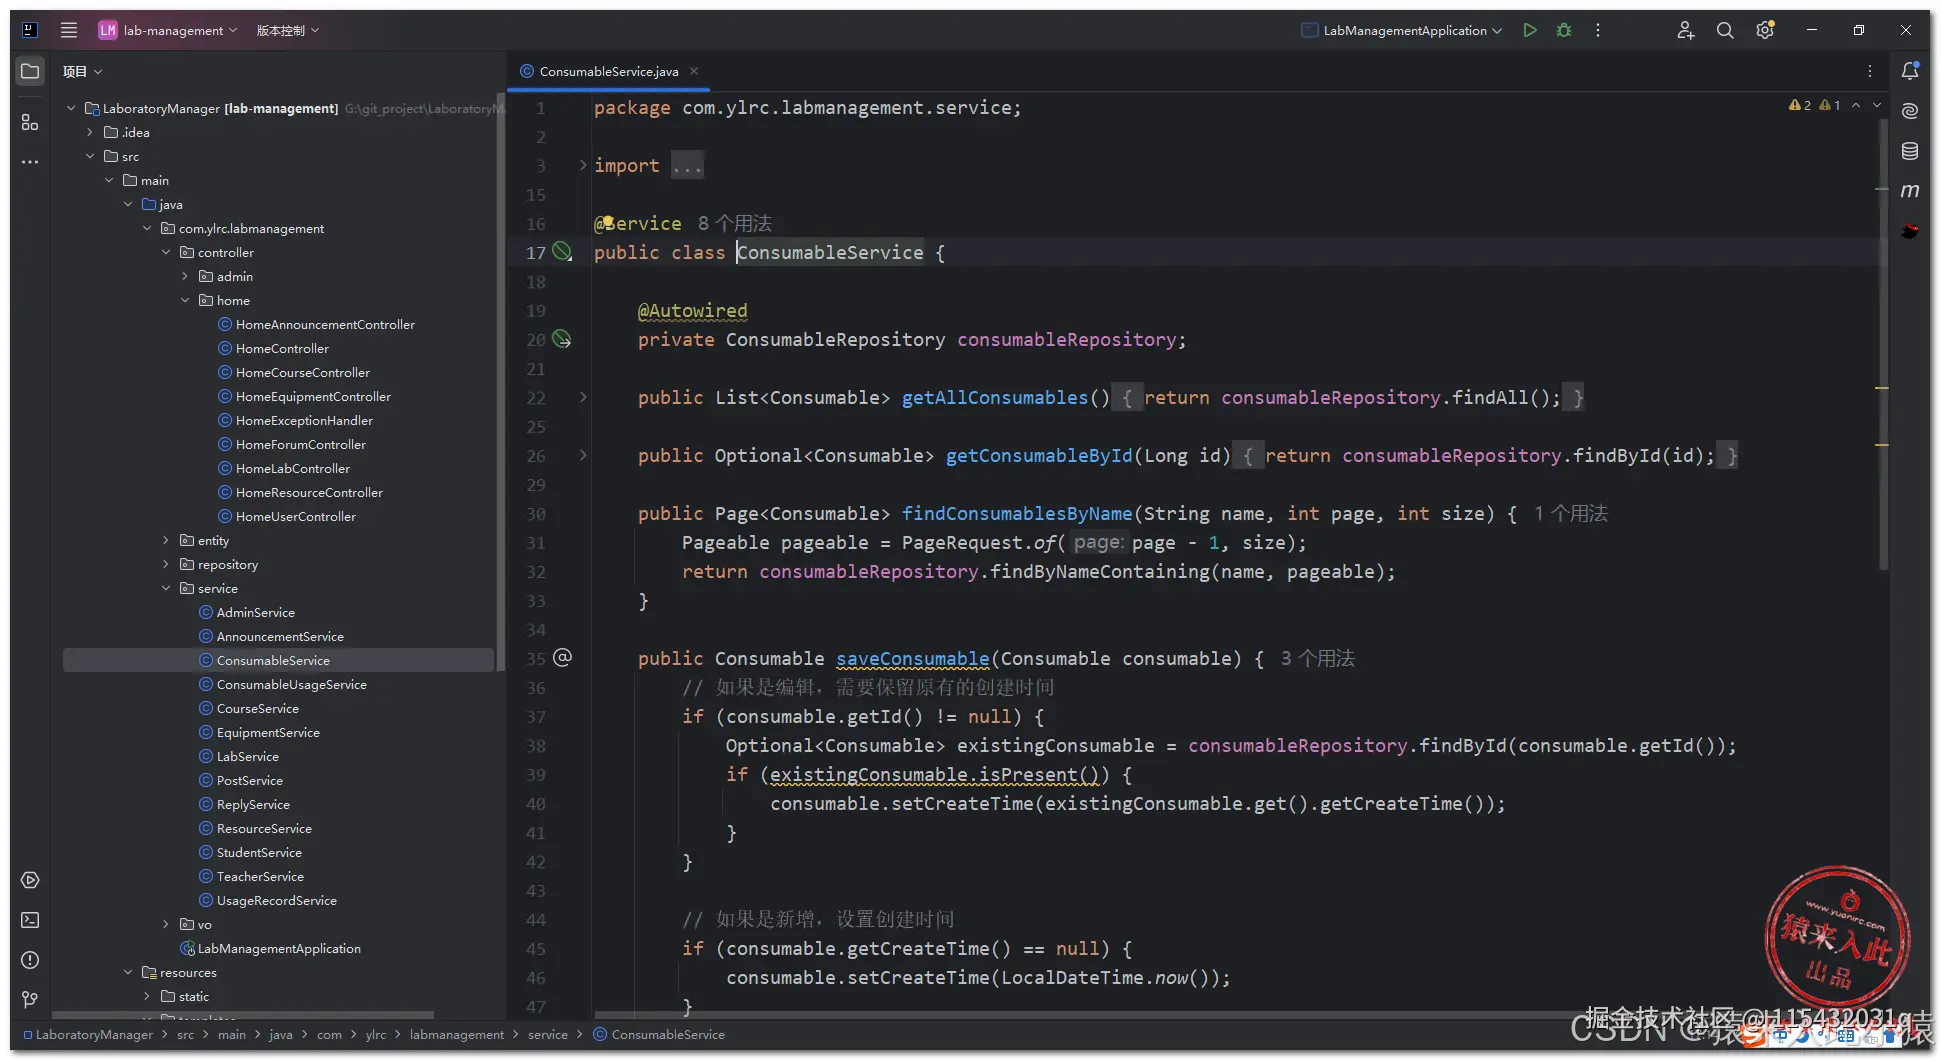
Task: Unfold the getAllConsumables method
Action: [583, 397]
